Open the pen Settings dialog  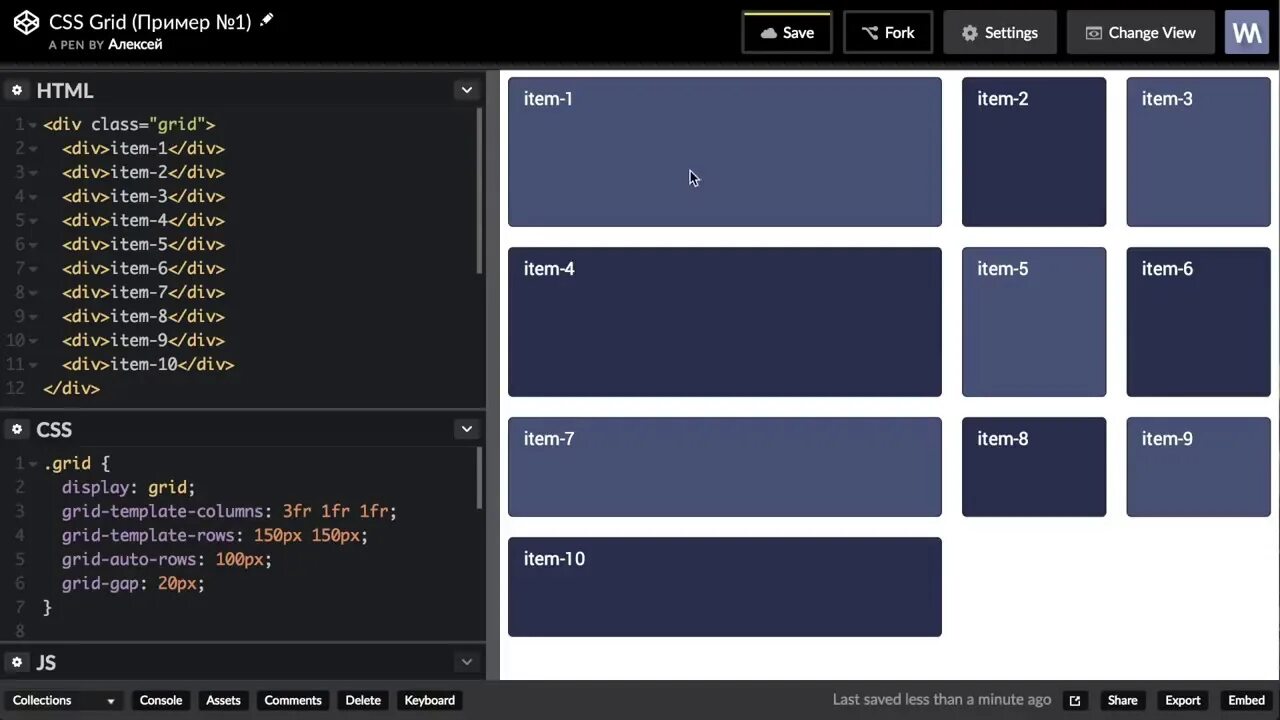pyautogui.click(x=1000, y=32)
